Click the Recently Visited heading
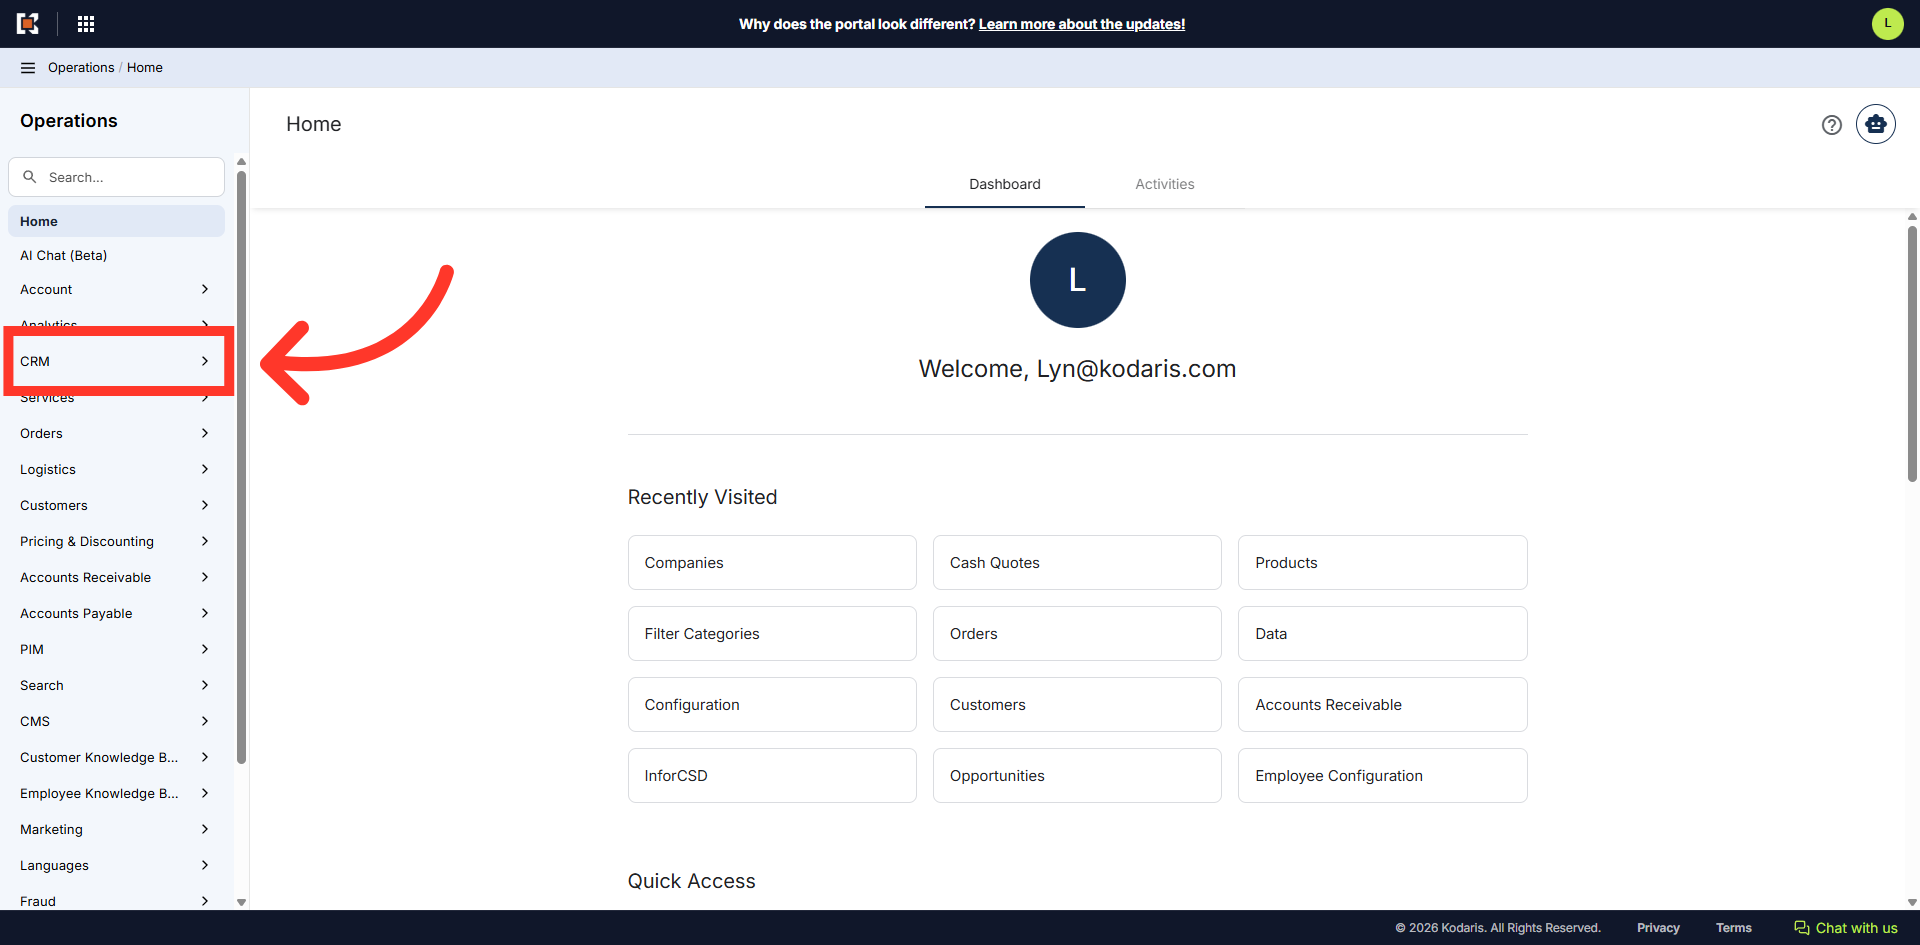 [702, 497]
